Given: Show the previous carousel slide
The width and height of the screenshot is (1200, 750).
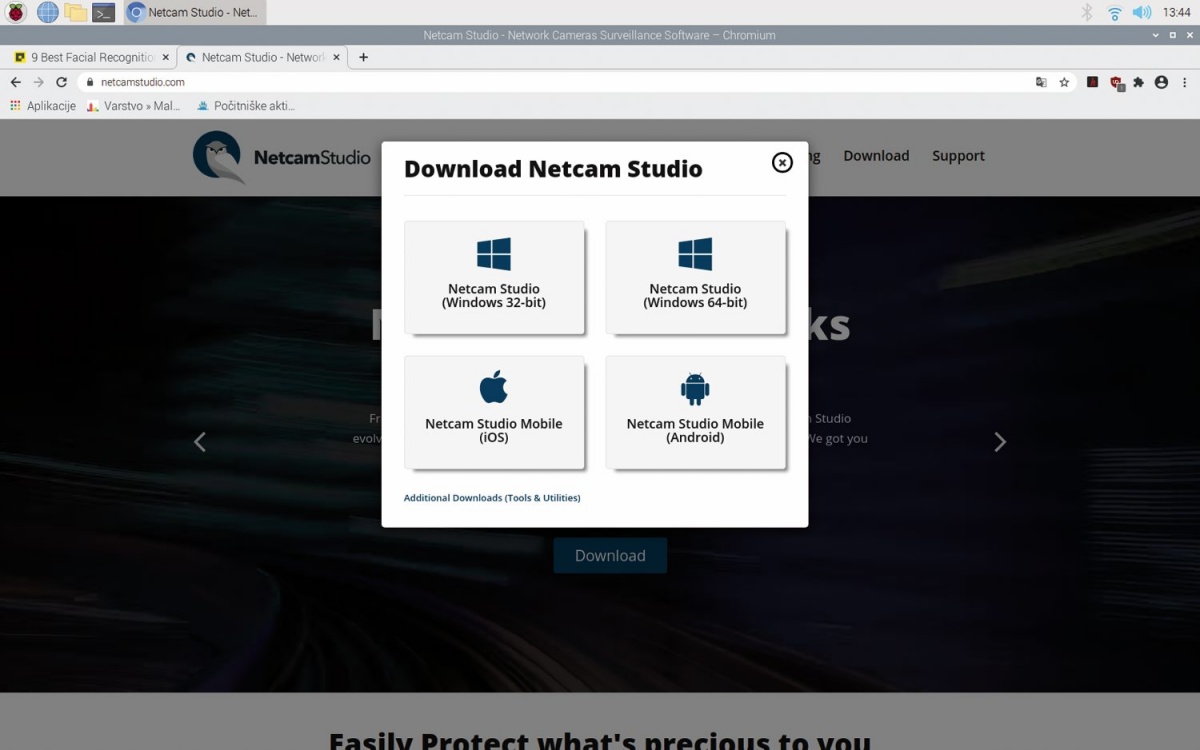Looking at the screenshot, I should click(200, 442).
